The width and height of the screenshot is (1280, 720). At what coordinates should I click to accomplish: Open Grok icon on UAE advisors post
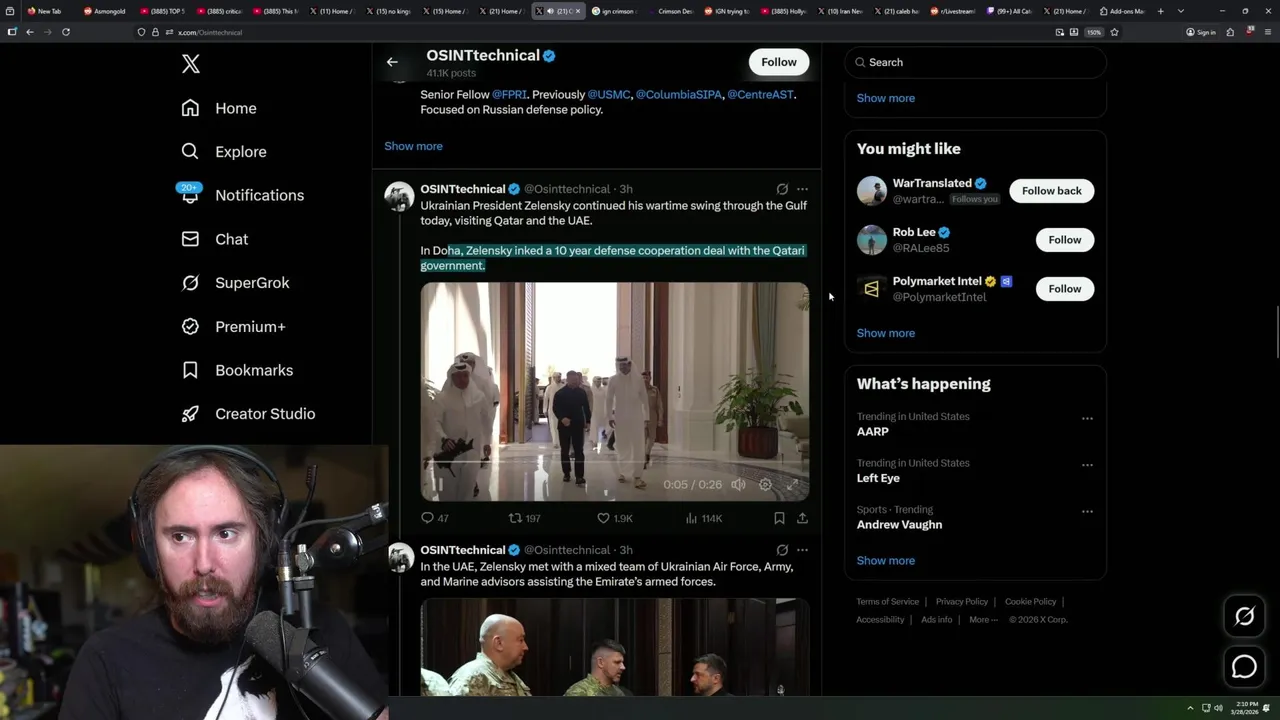(782, 550)
